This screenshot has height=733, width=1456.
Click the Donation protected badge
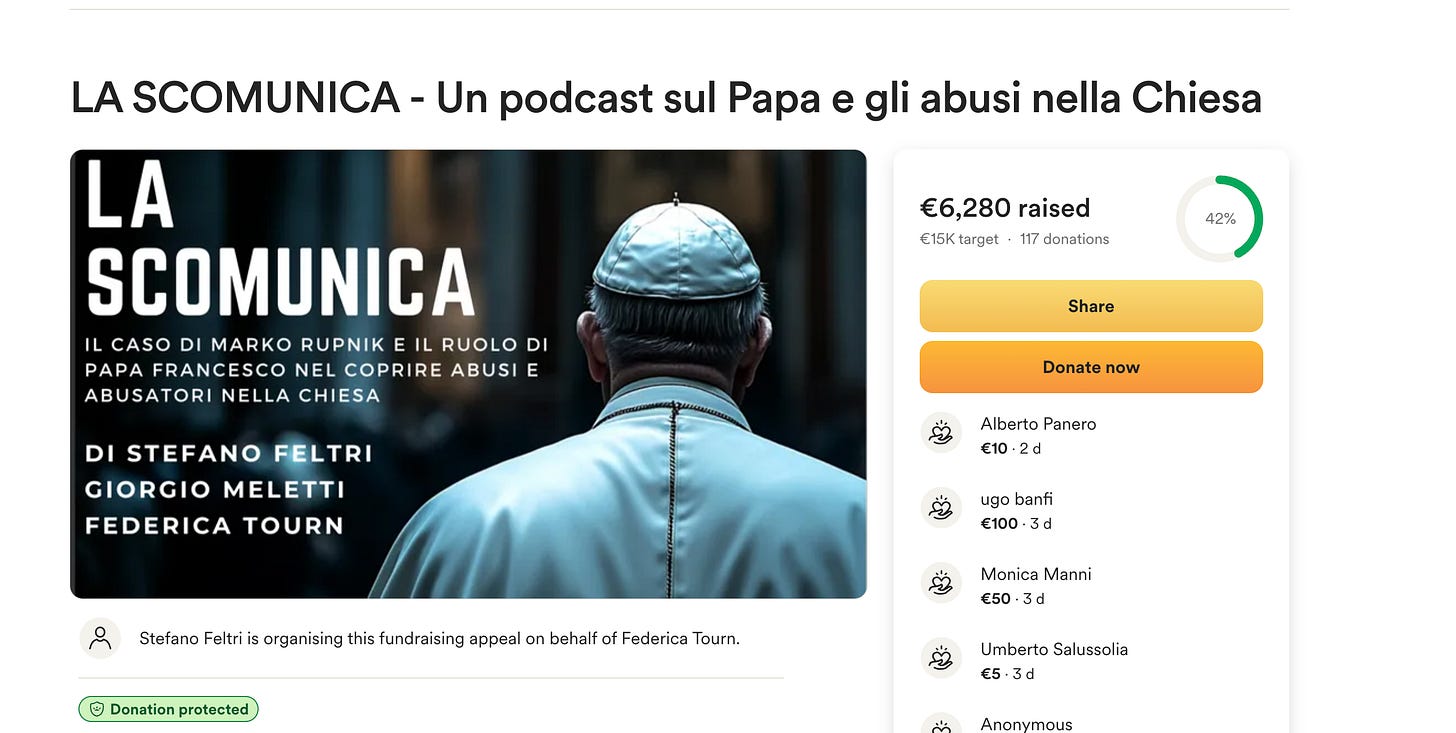(169, 709)
